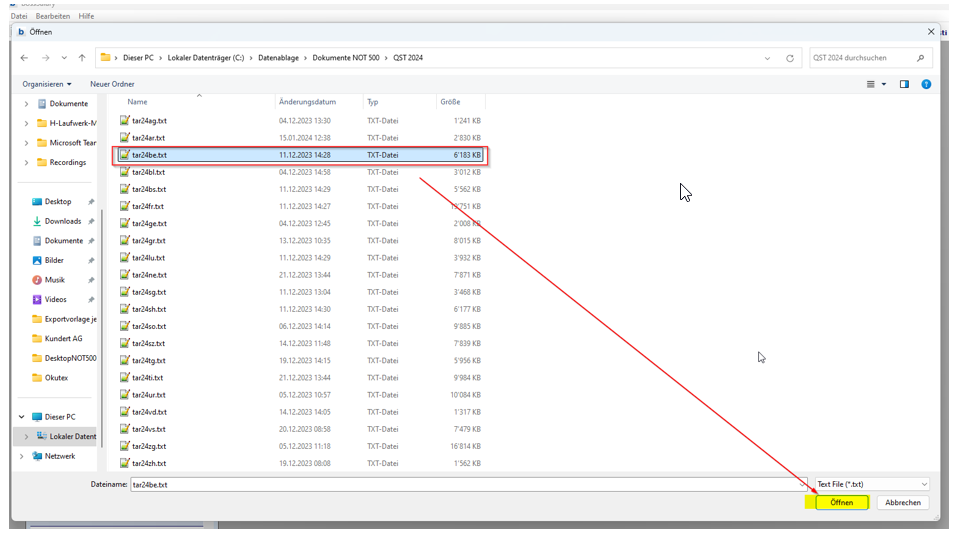Viewport: 966px width, 535px height.
Task: Collapse the Dieser PC tree node
Action: [x=23, y=417]
